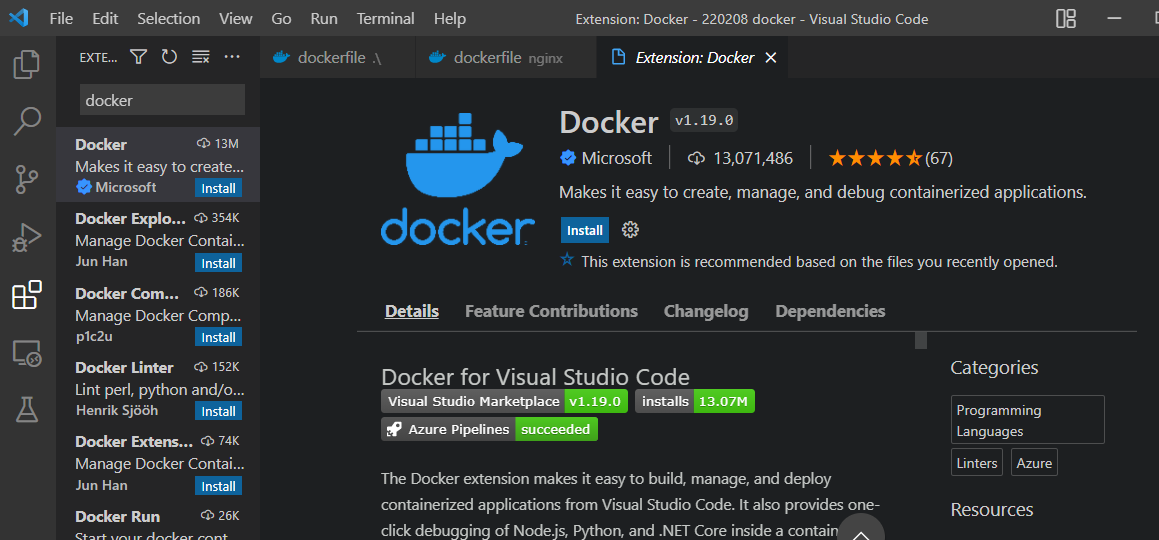Click Azure Pipelines succeeded badge
1159x540 pixels.
pyautogui.click(x=489, y=429)
